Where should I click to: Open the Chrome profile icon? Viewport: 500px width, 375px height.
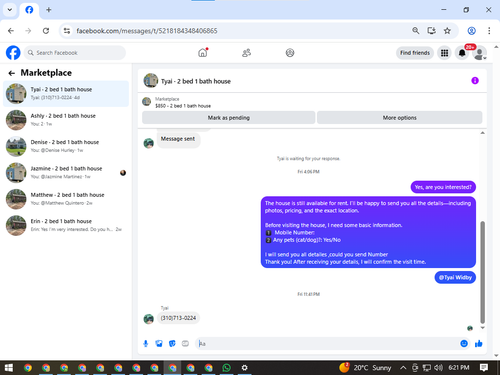(x=471, y=31)
